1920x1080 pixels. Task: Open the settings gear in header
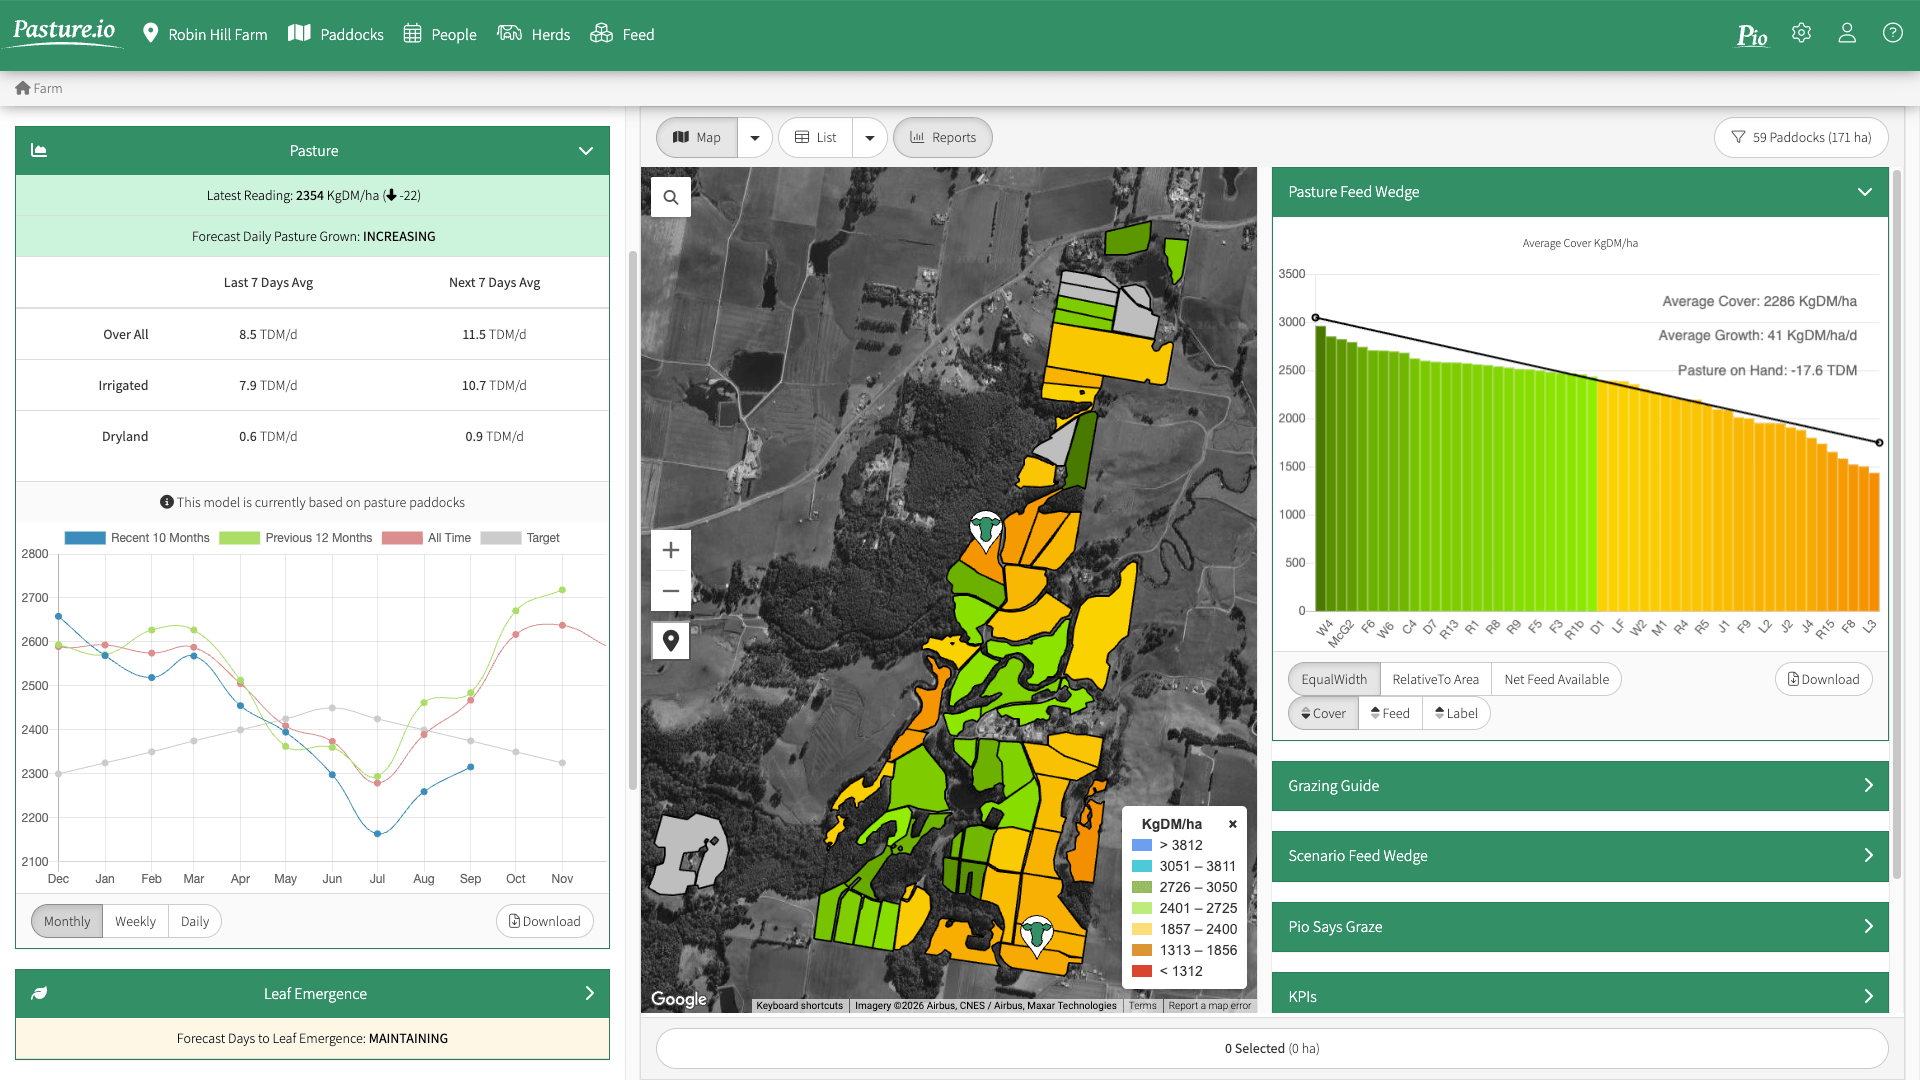(x=1802, y=33)
